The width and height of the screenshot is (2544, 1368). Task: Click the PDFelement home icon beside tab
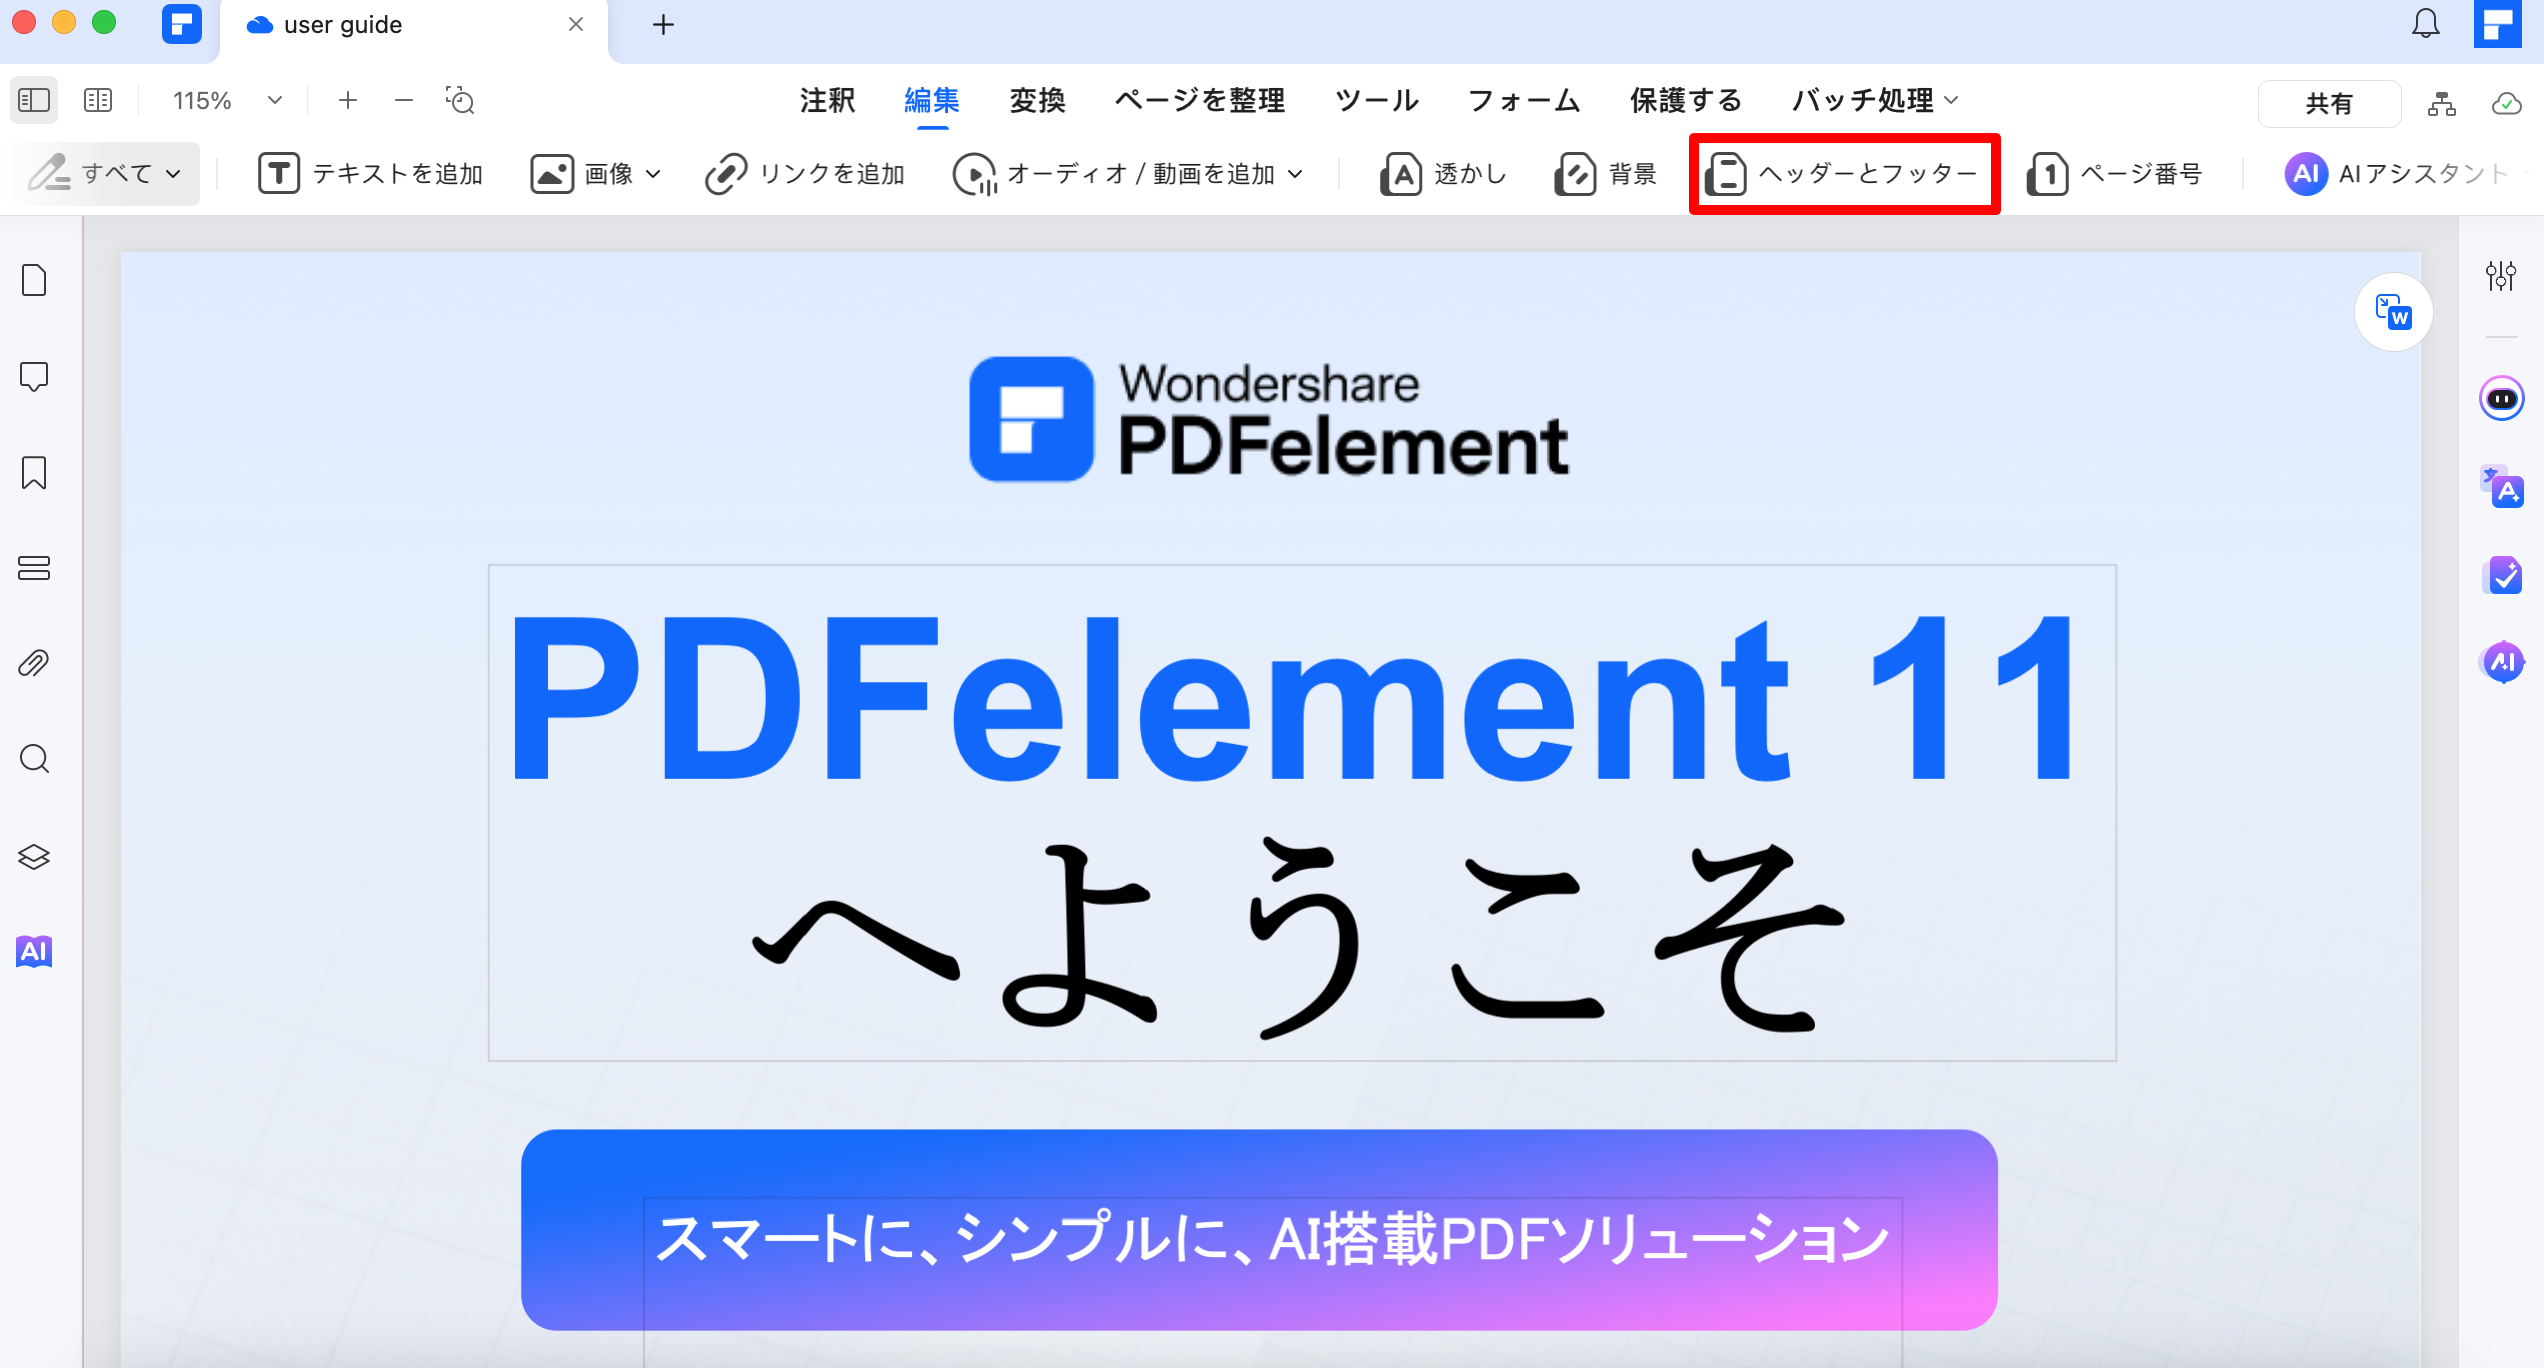(x=181, y=24)
